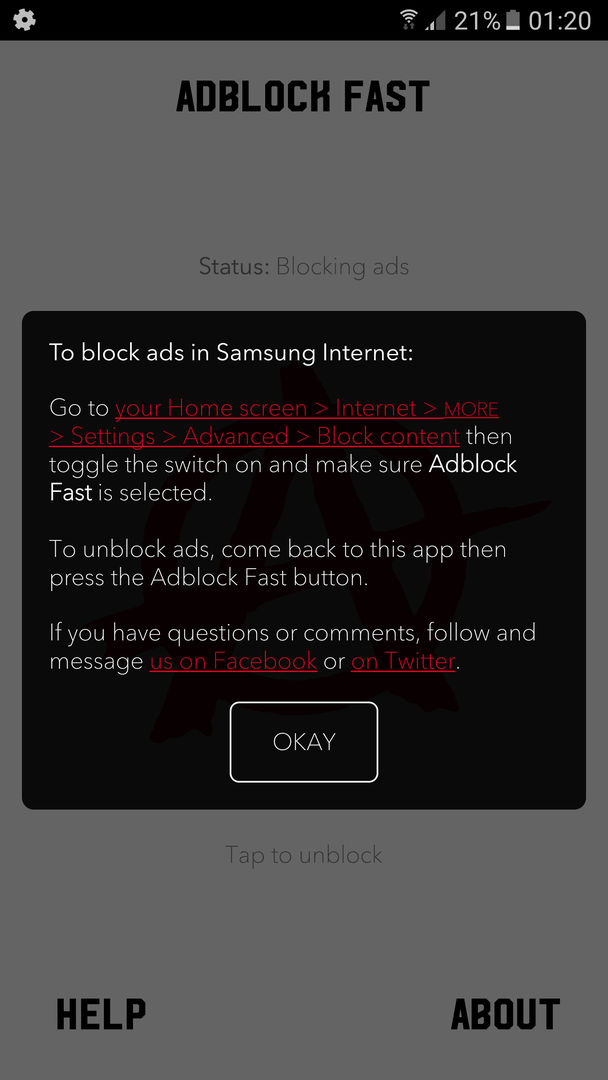Screen dimensions: 608x1080
Task: Tap the ABOUT button
Action: coord(505,1013)
